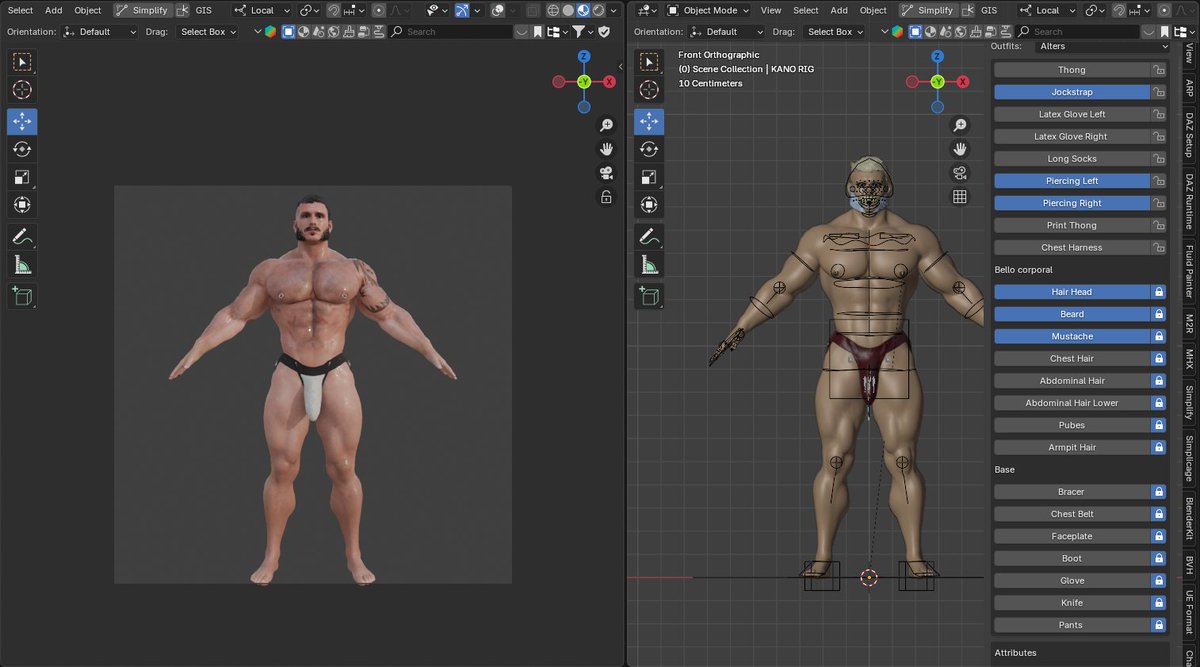Toggle camera view in left viewport
Viewport: 1200px width, 667px height.
(x=606, y=173)
